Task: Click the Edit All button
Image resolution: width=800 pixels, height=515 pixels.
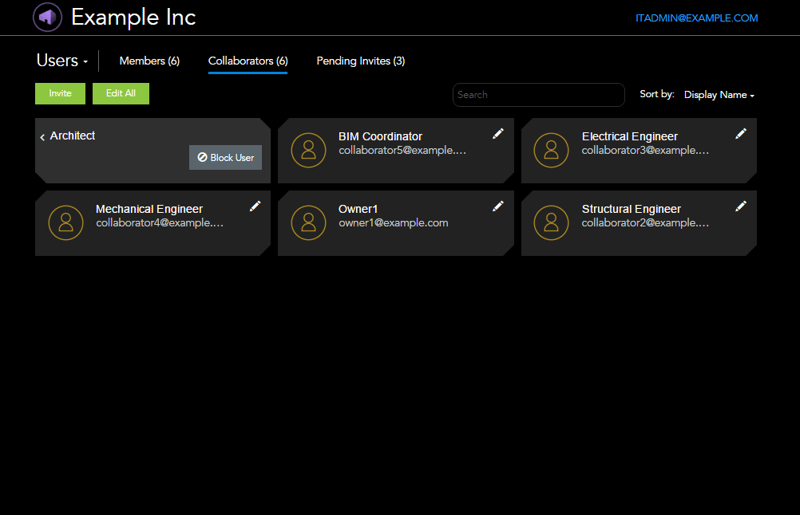Action: (121, 93)
